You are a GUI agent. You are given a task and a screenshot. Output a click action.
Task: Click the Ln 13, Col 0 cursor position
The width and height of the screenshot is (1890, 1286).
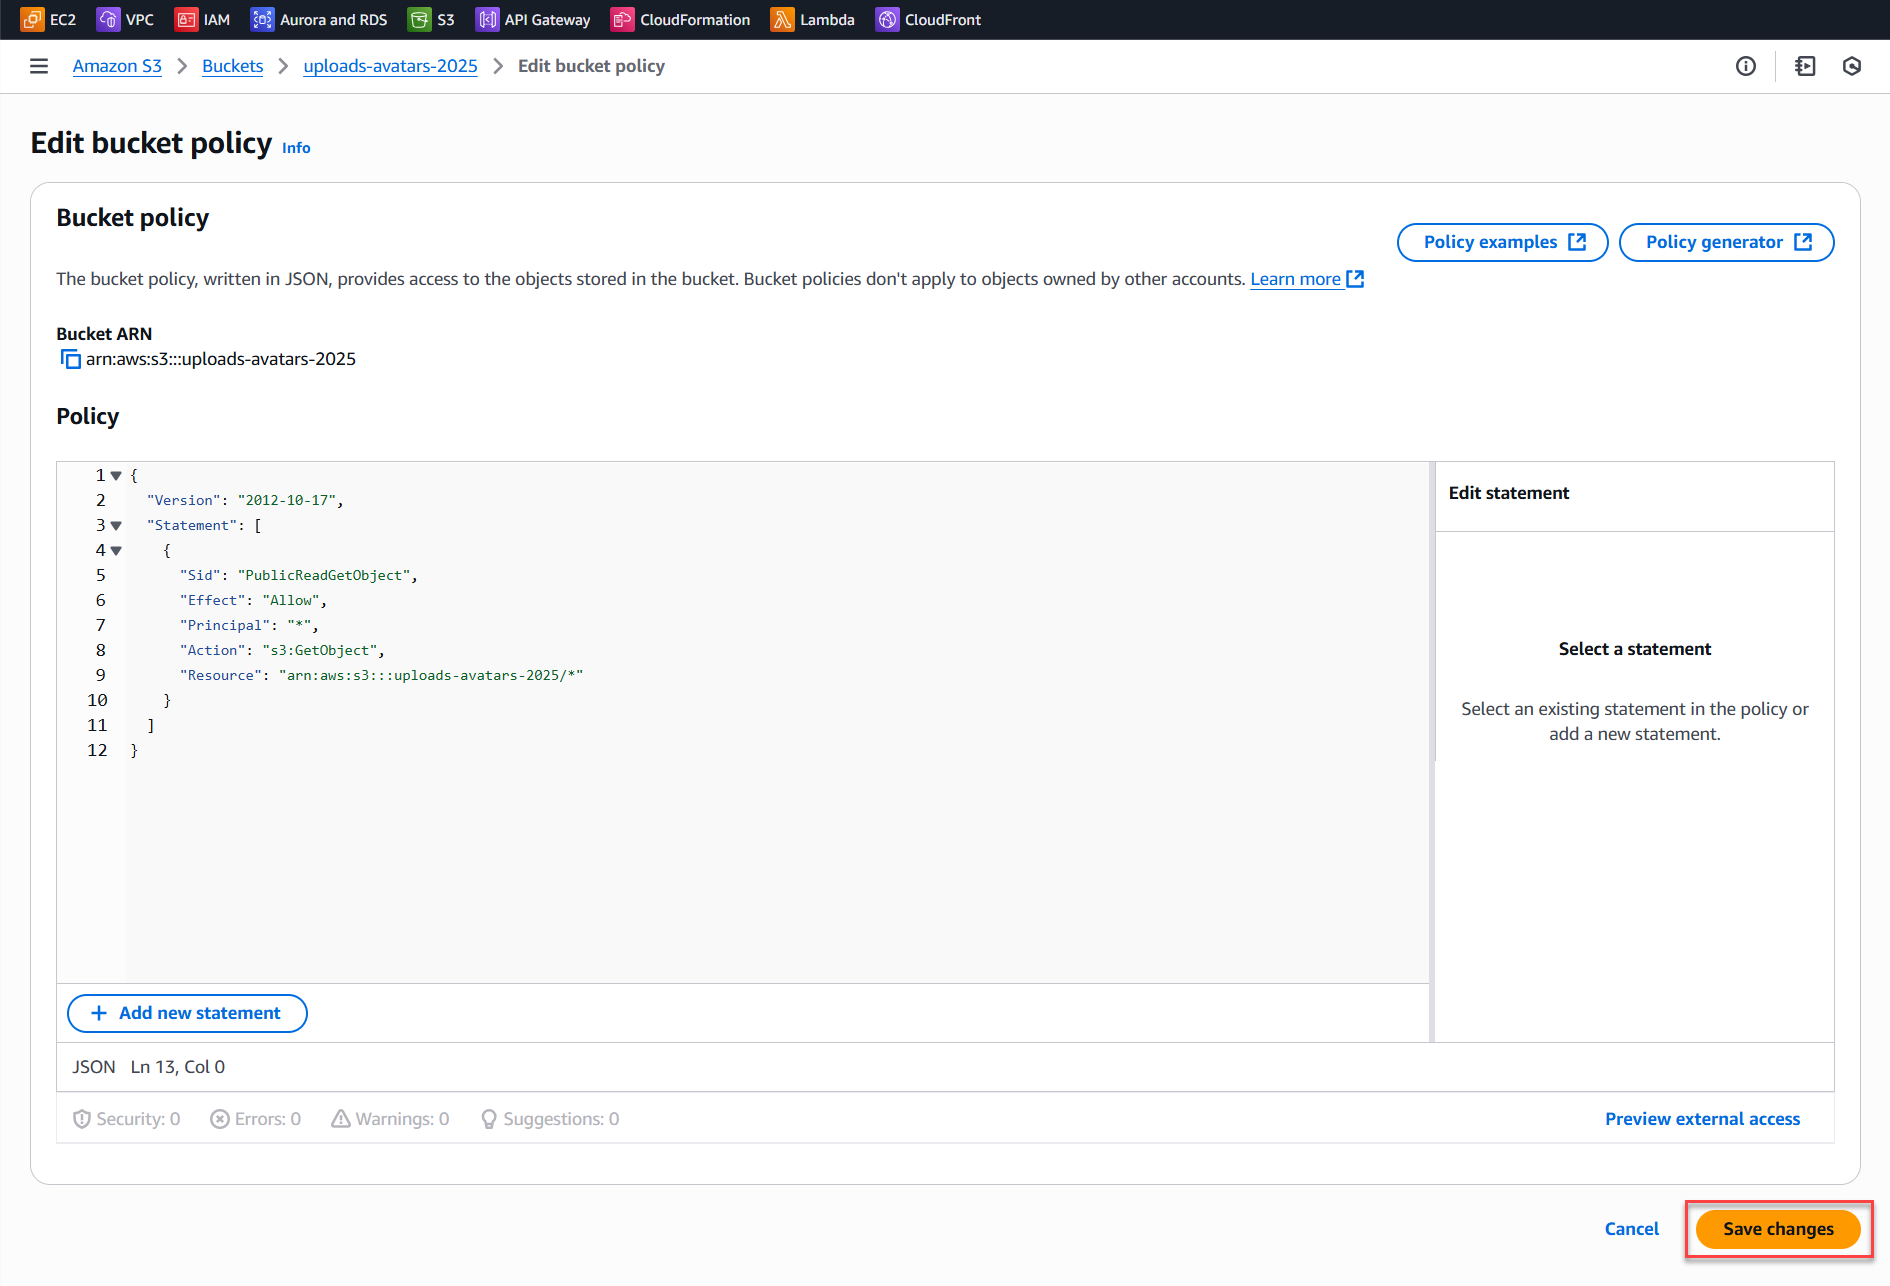pyautogui.click(x=178, y=1067)
